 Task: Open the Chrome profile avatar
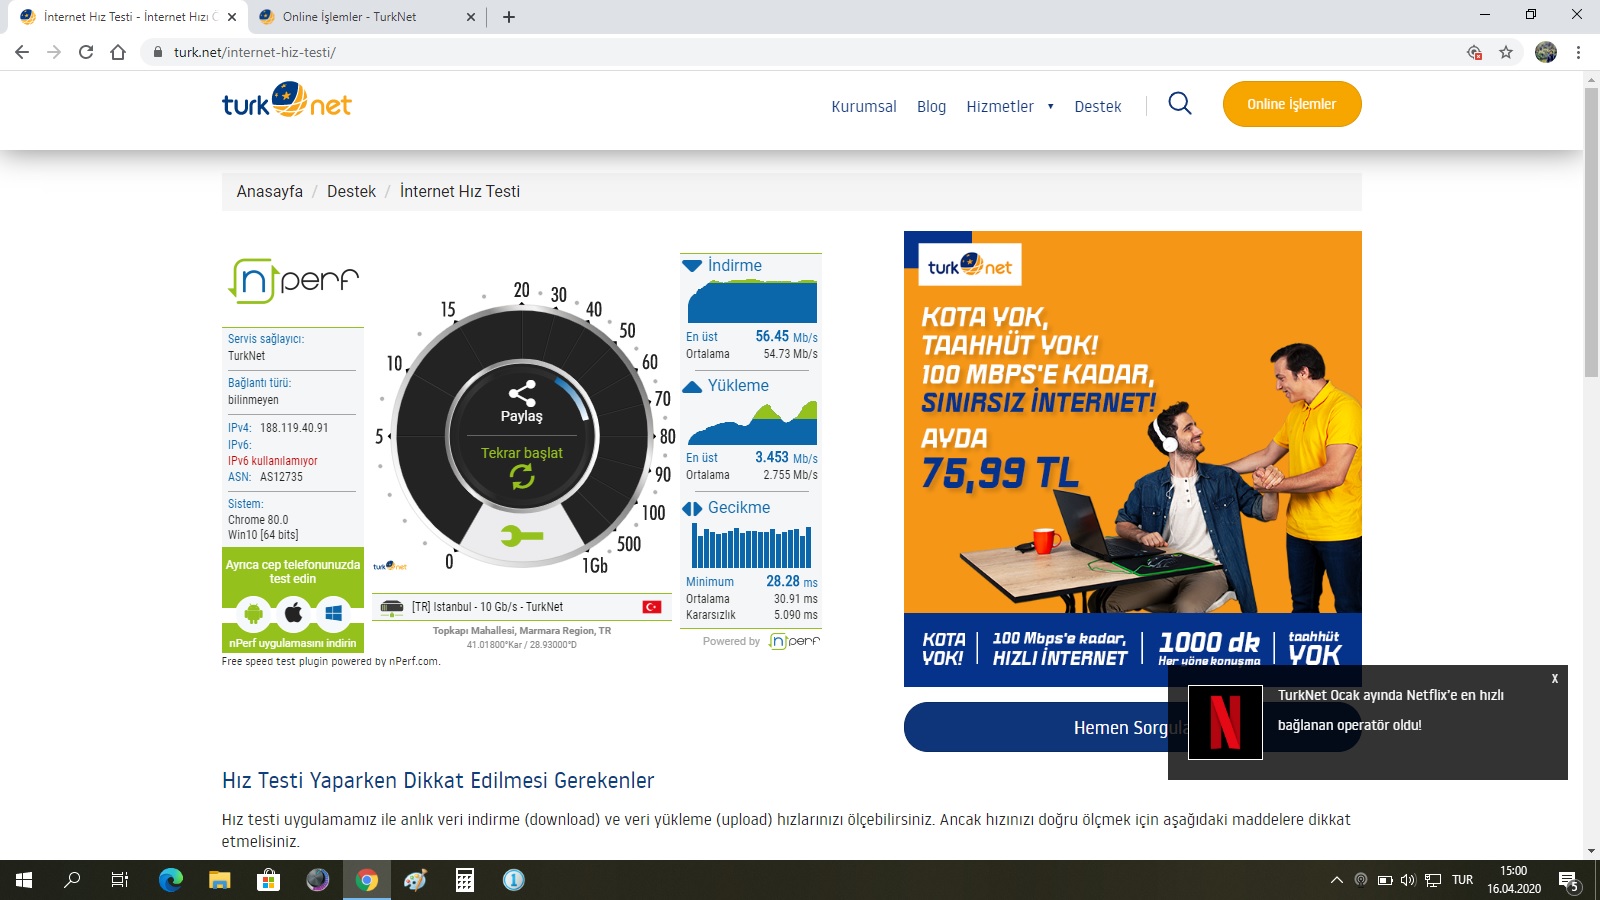1546,52
